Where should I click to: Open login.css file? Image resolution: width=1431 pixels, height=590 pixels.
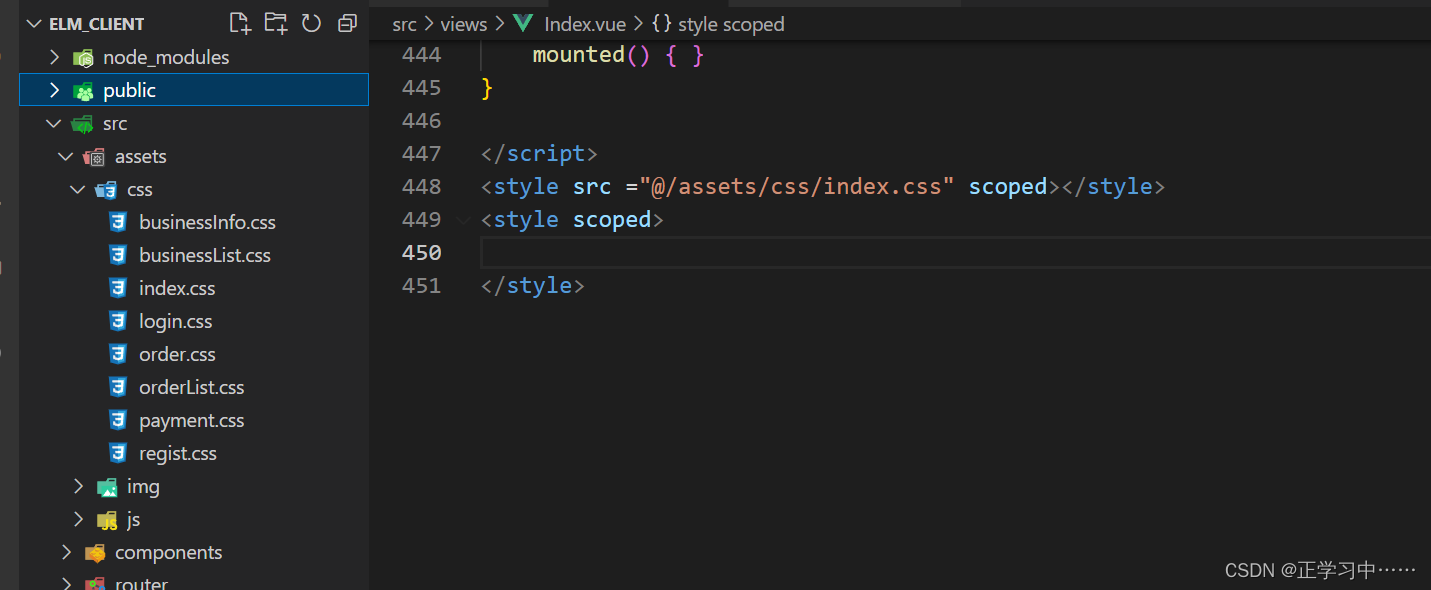(x=176, y=321)
